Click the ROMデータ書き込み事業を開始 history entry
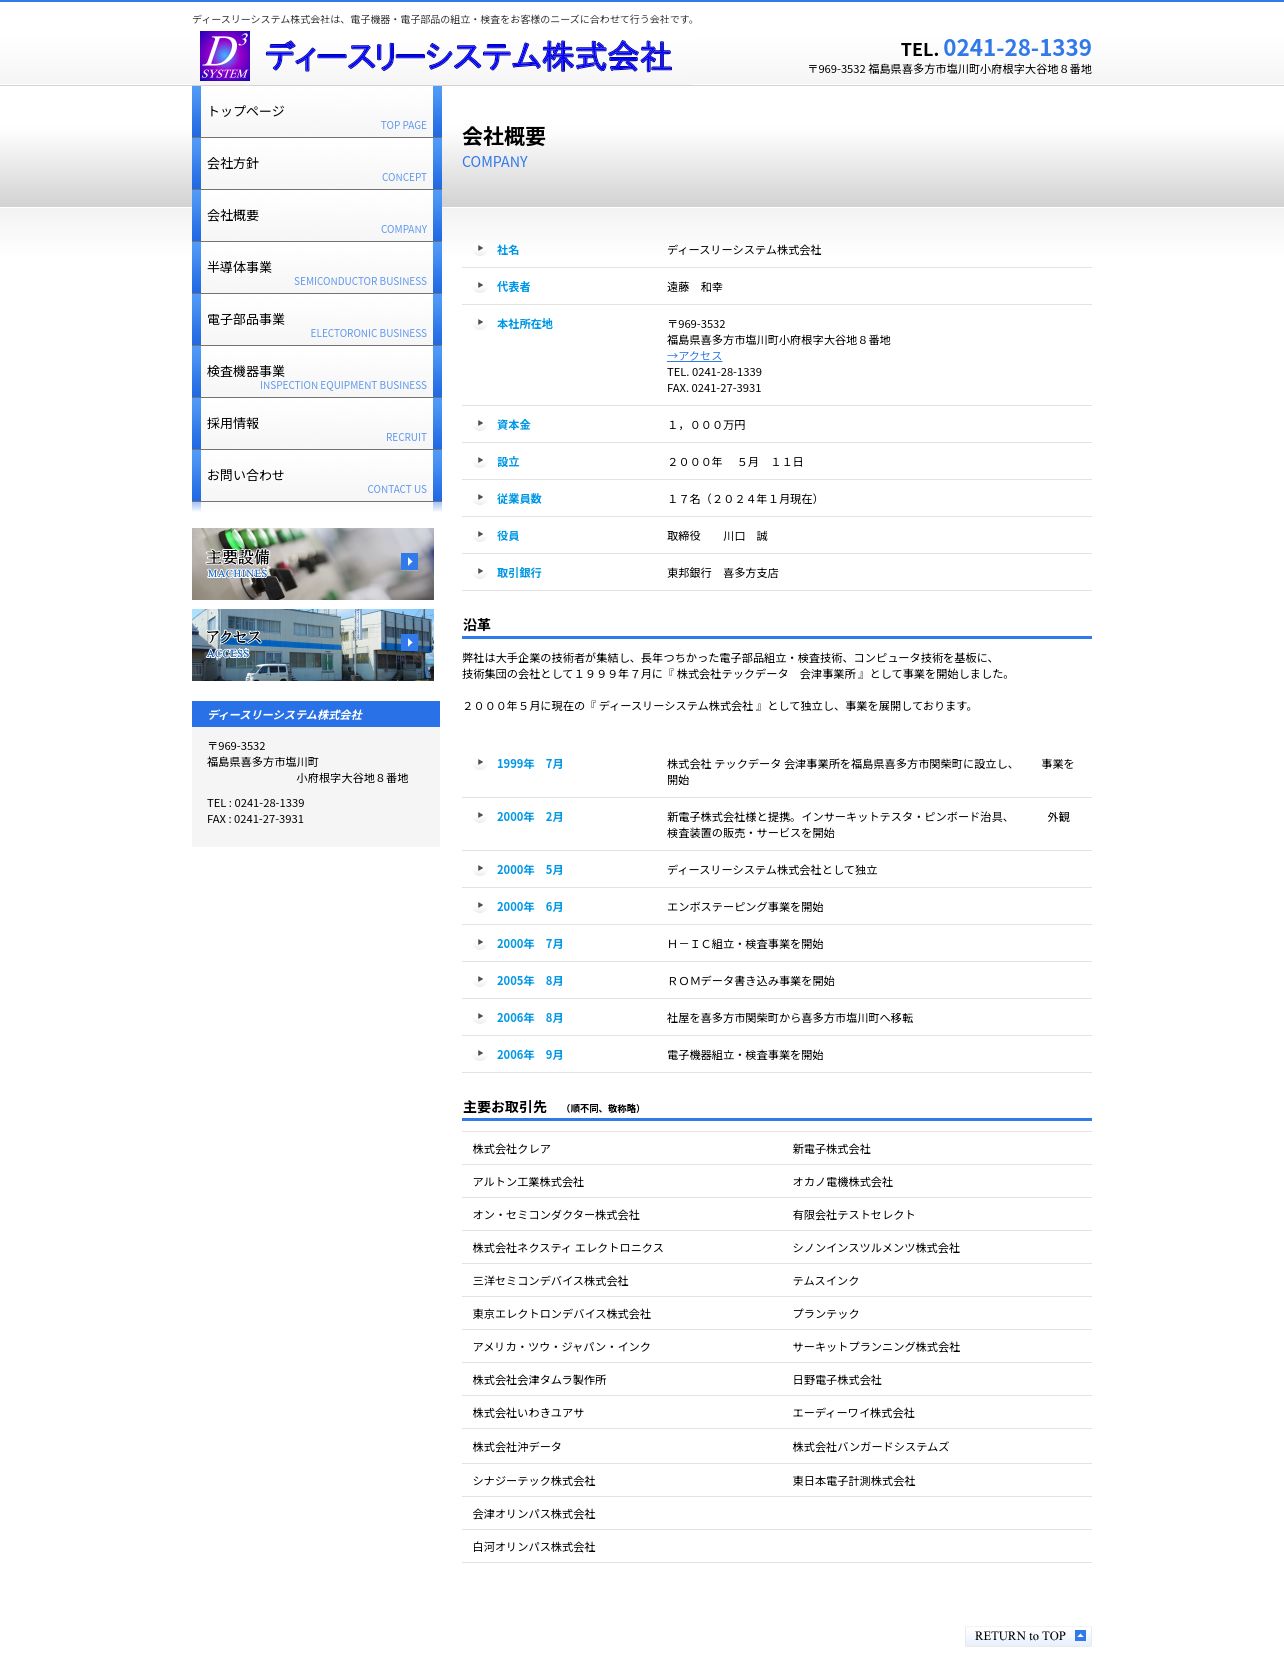 751,981
